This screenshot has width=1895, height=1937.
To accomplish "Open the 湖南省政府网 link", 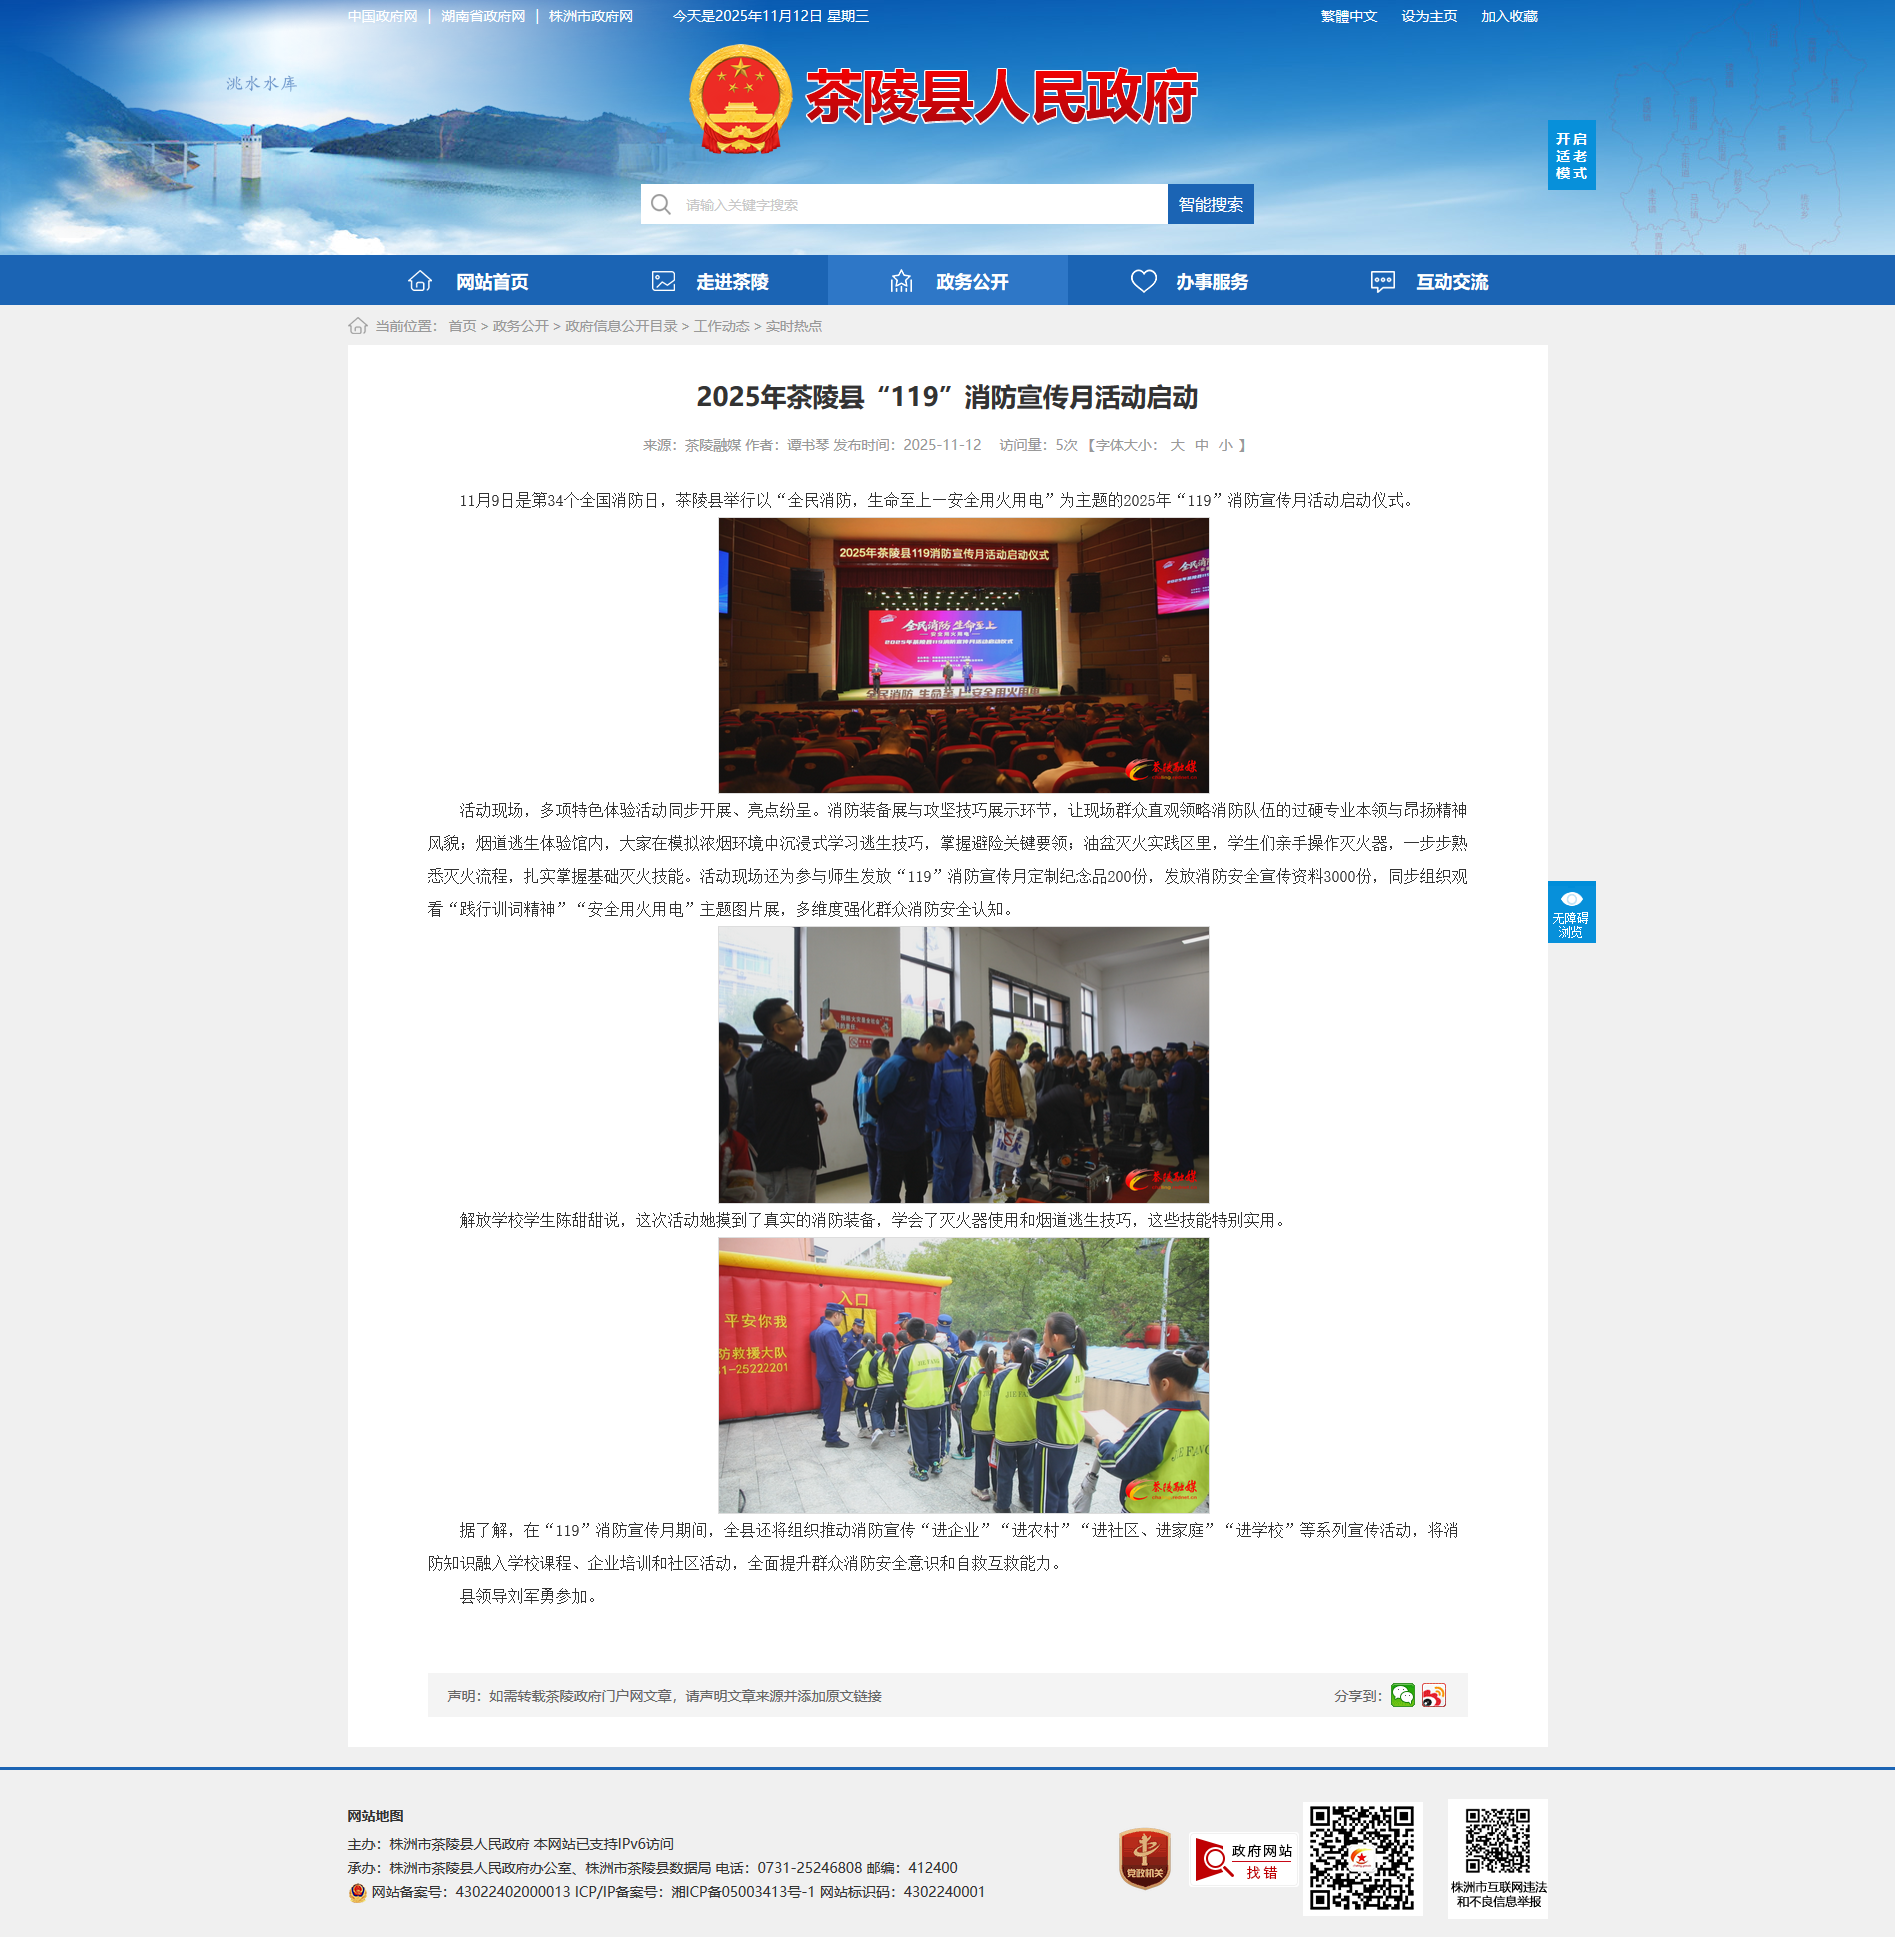I will pos(483,16).
